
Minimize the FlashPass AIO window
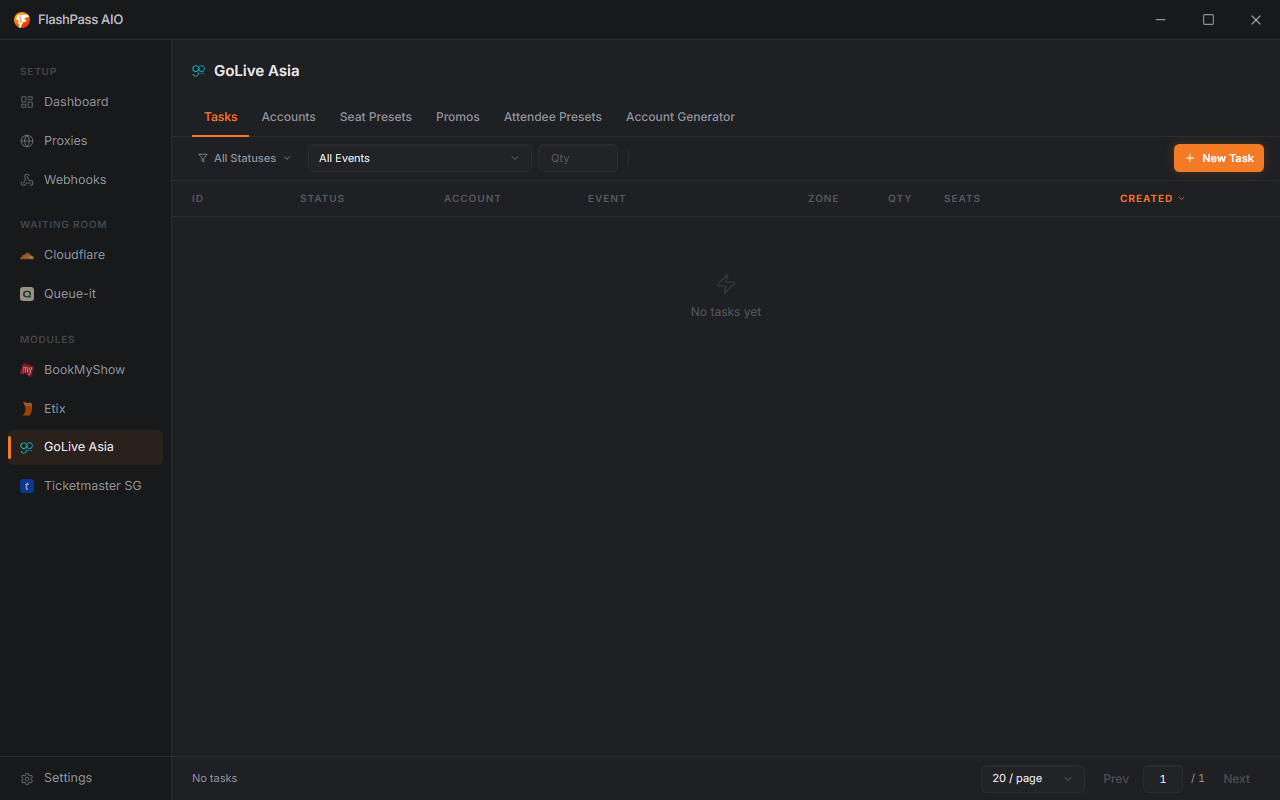[1161, 20]
